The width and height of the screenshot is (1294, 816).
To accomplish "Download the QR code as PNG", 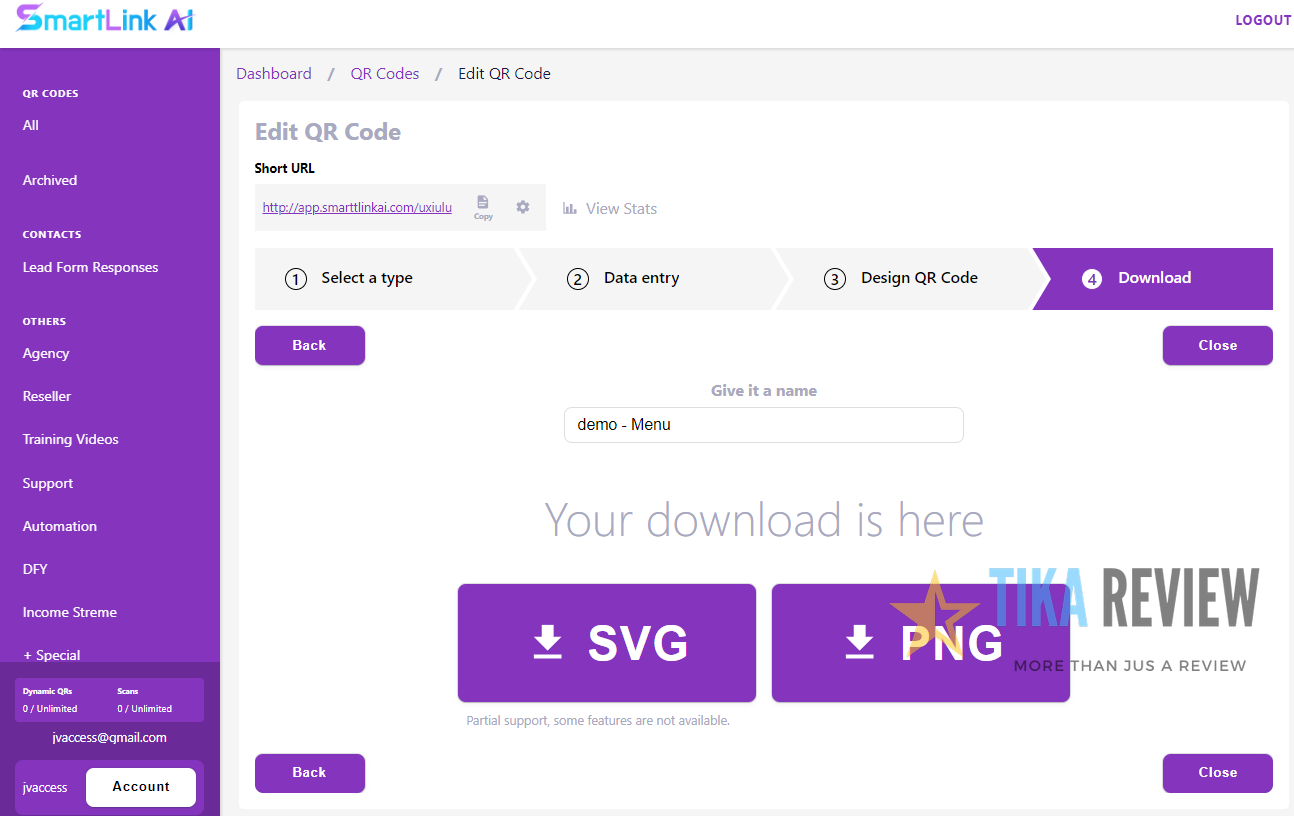I will pos(920,643).
